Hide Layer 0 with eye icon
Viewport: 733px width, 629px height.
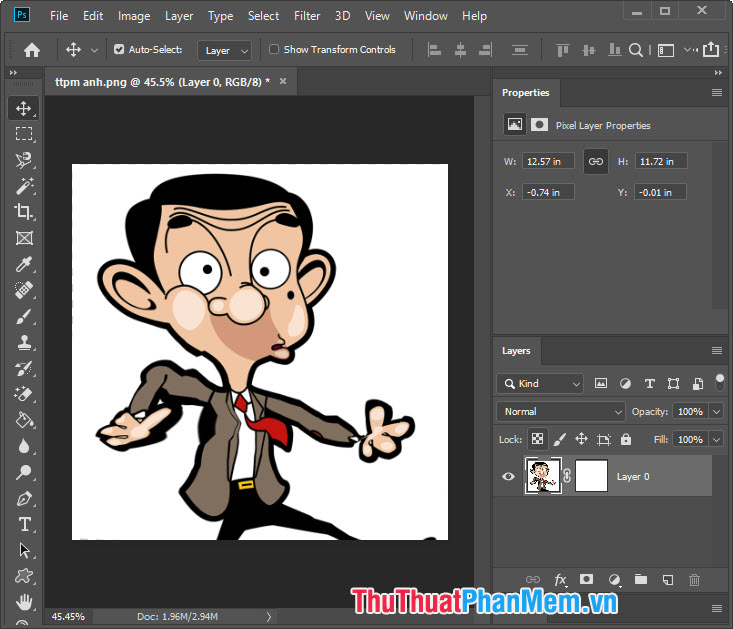[x=508, y=476]
